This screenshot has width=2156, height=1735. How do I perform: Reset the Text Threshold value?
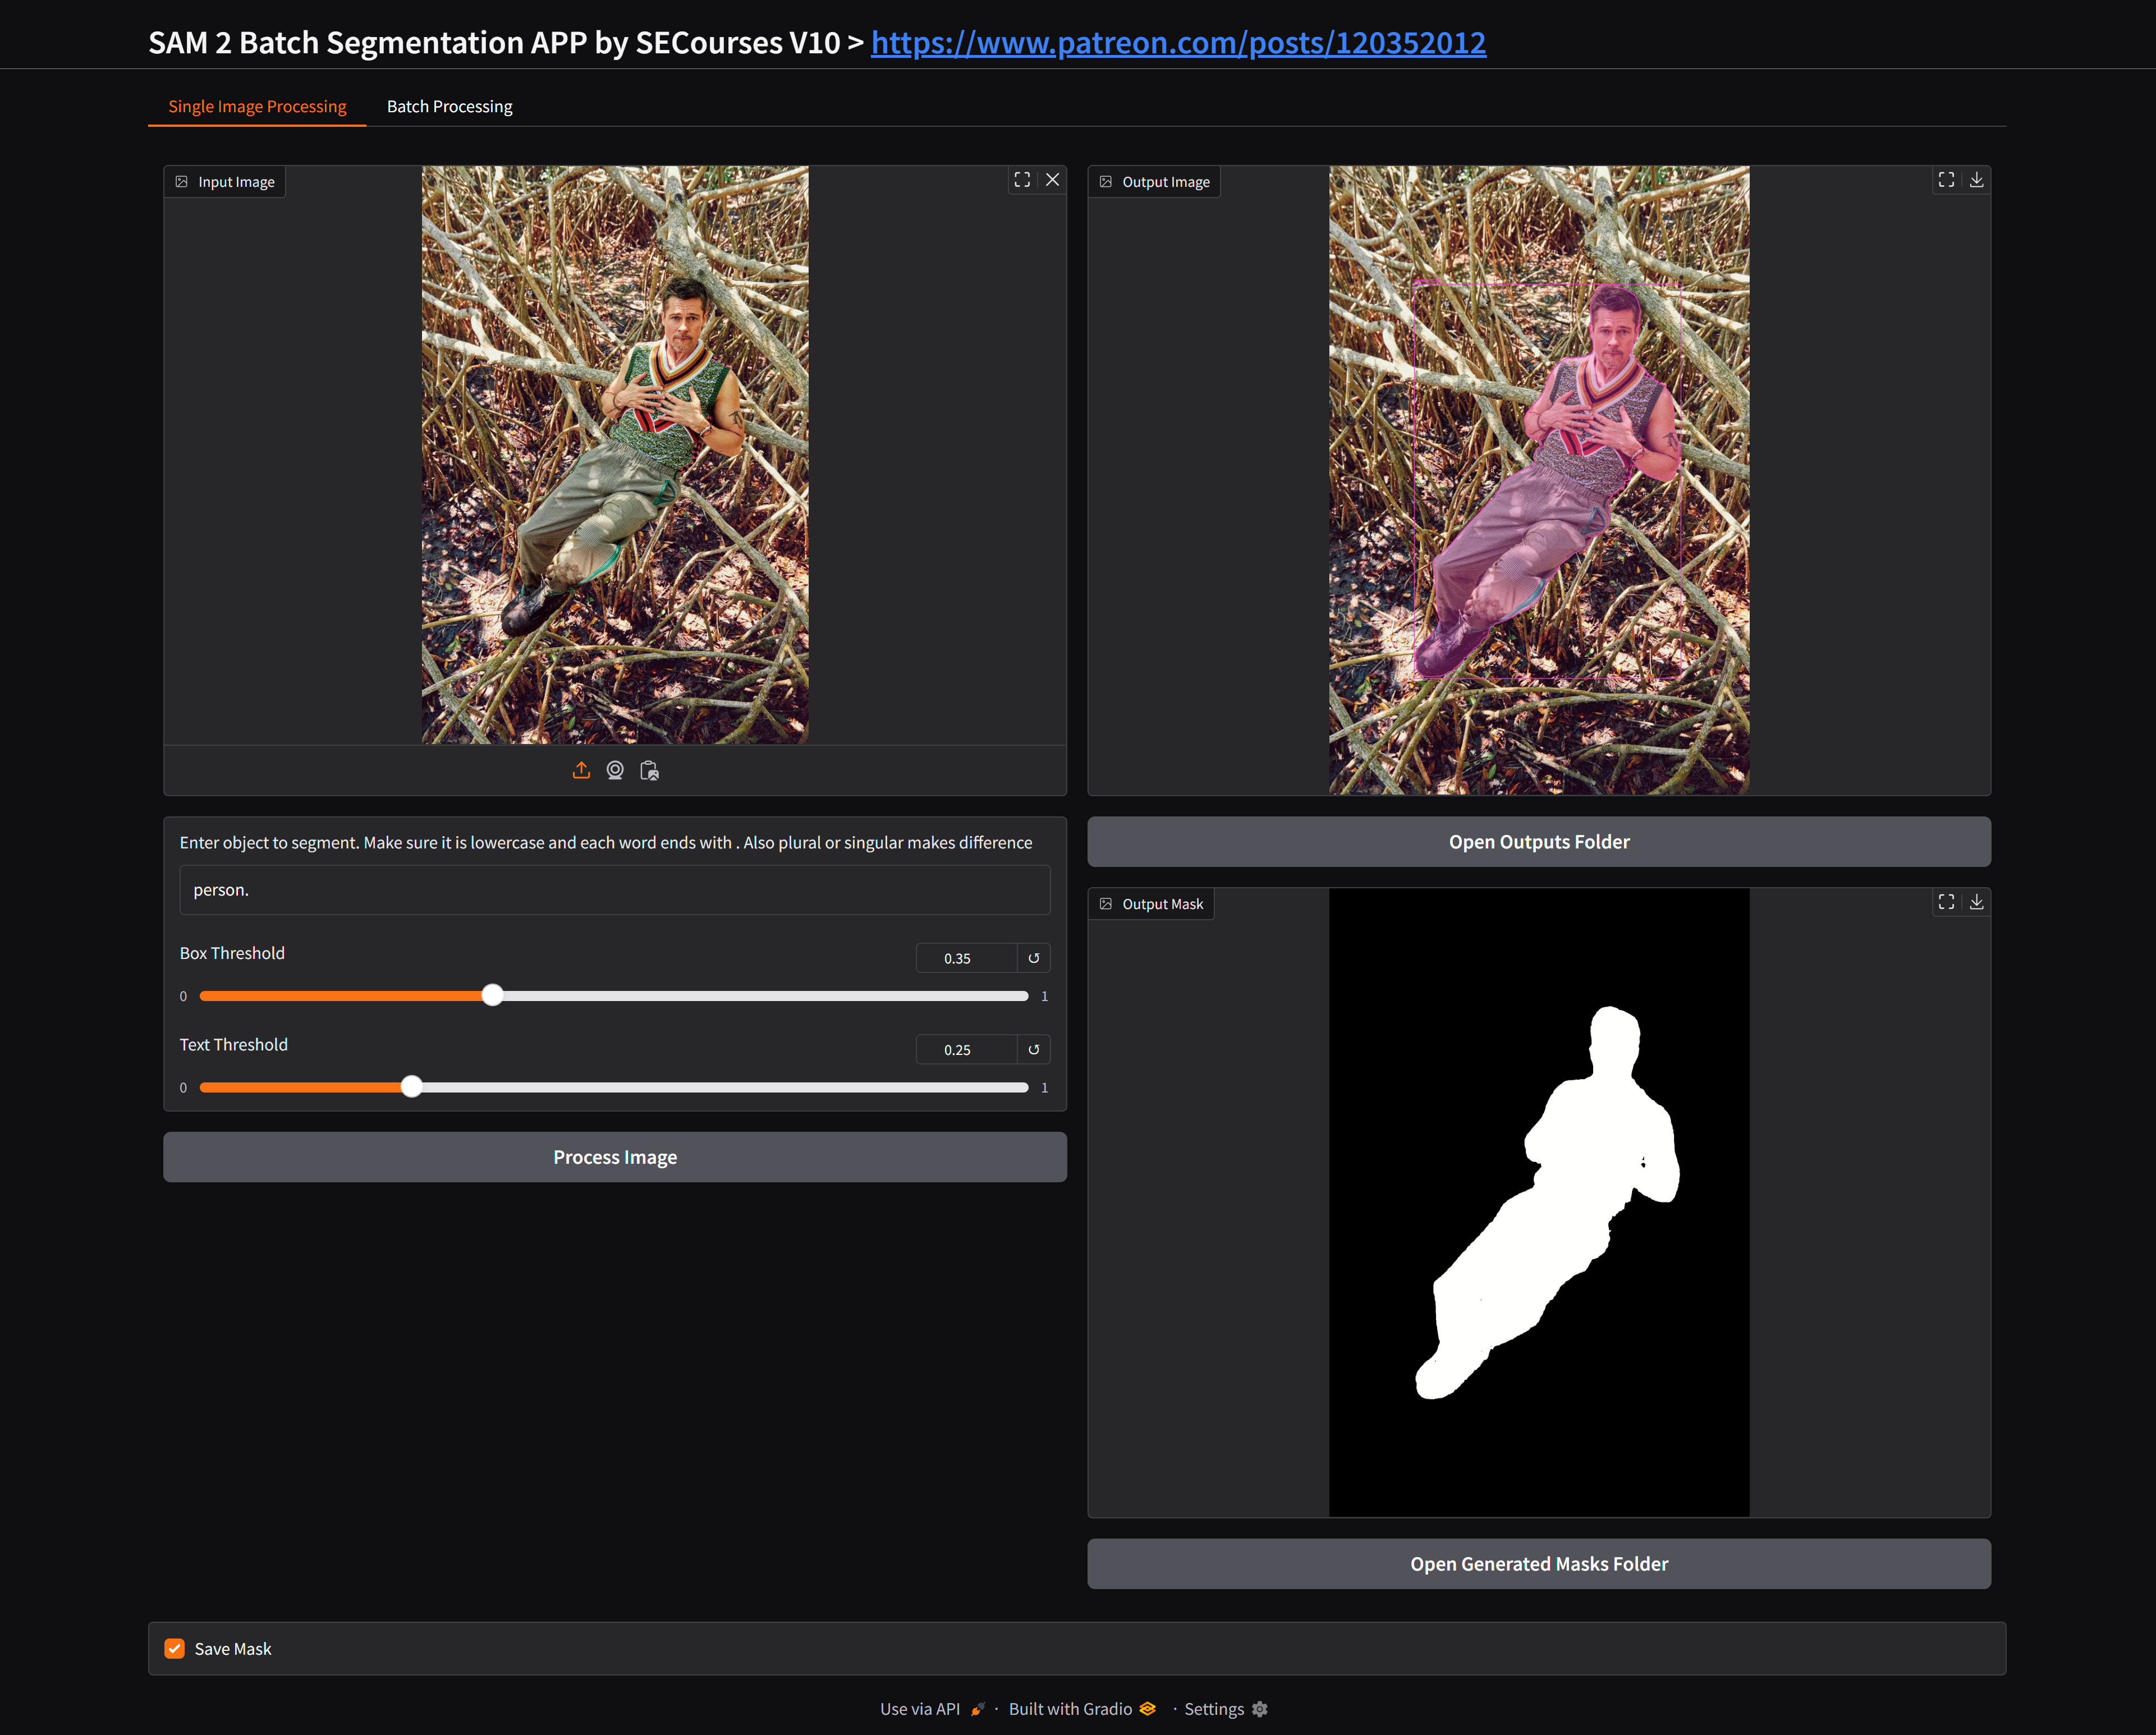click(x=1034, y=1049)
